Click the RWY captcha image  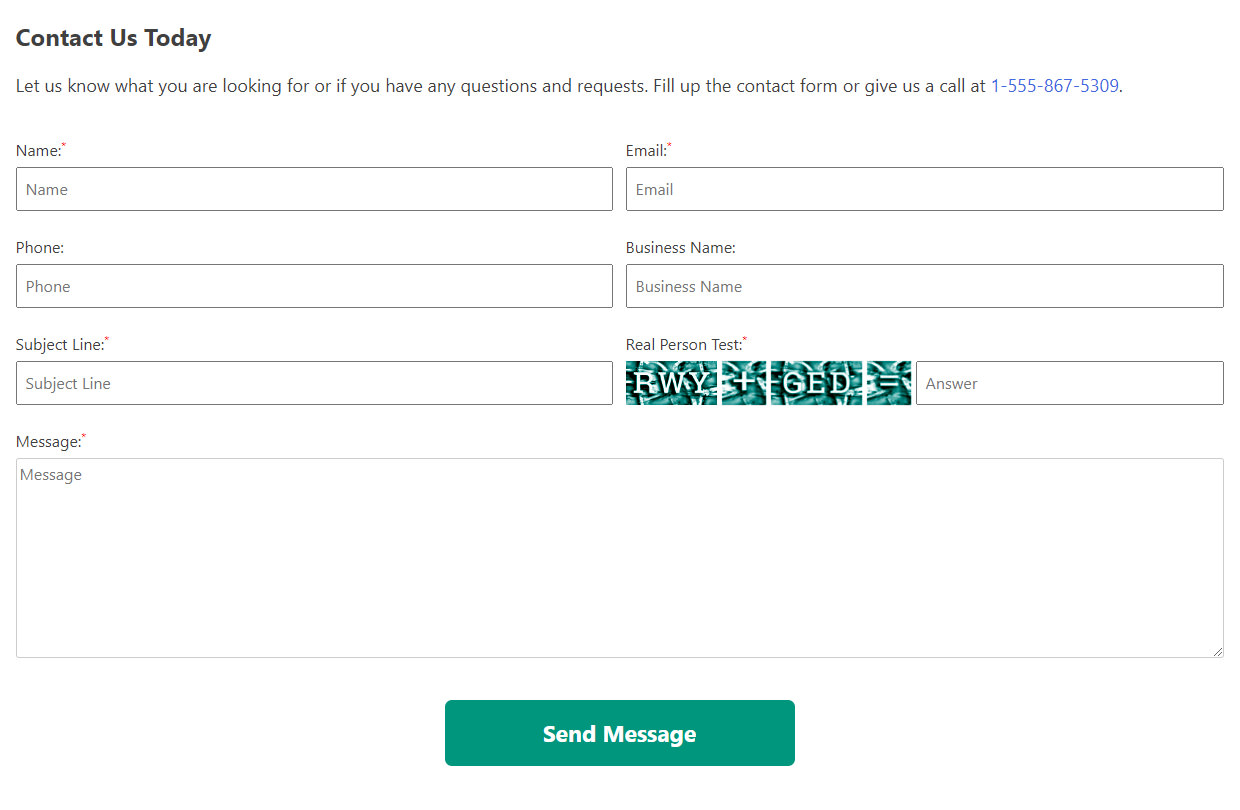pos(671,383)
